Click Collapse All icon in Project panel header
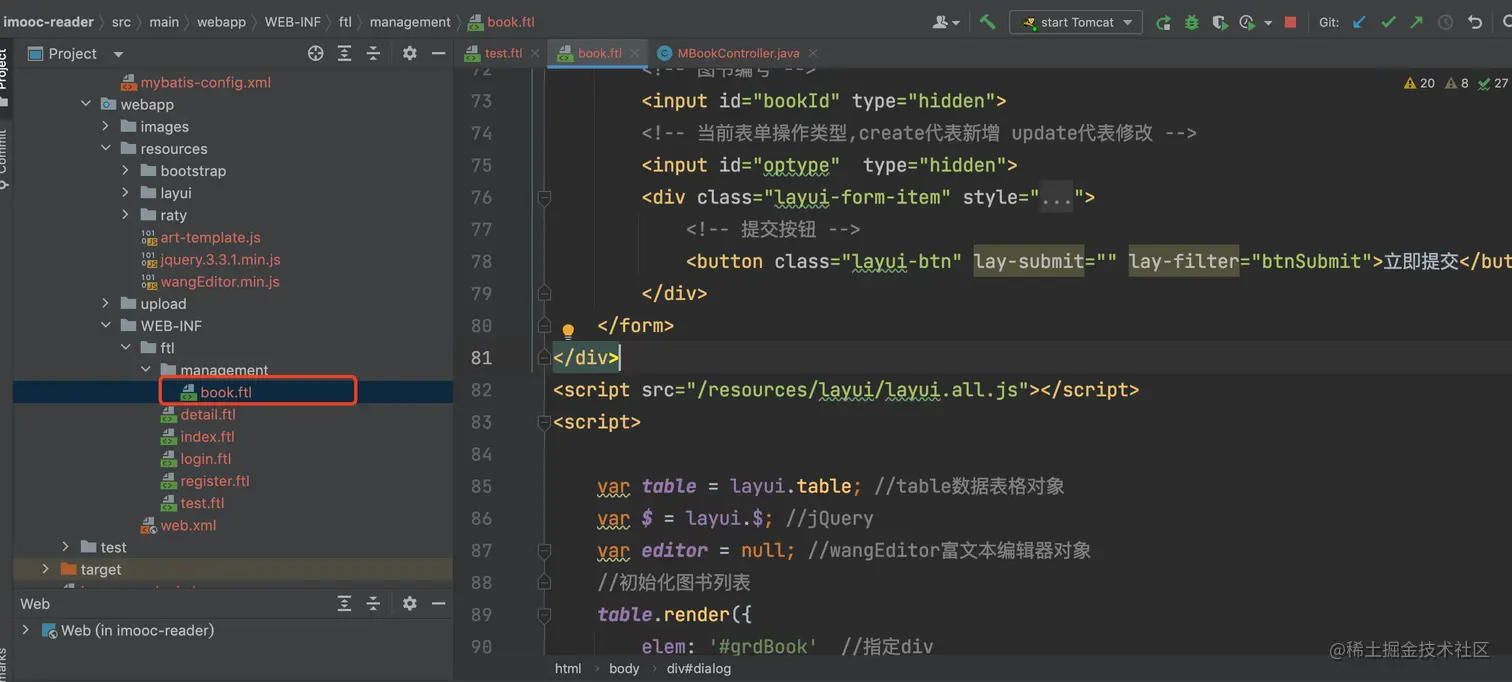Screen dimensions: 1512x682 (373, 54)
